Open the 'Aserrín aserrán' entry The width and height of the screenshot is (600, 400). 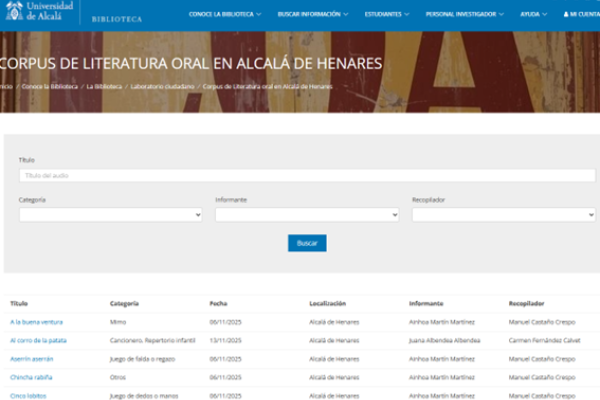[x=31, y=358]
